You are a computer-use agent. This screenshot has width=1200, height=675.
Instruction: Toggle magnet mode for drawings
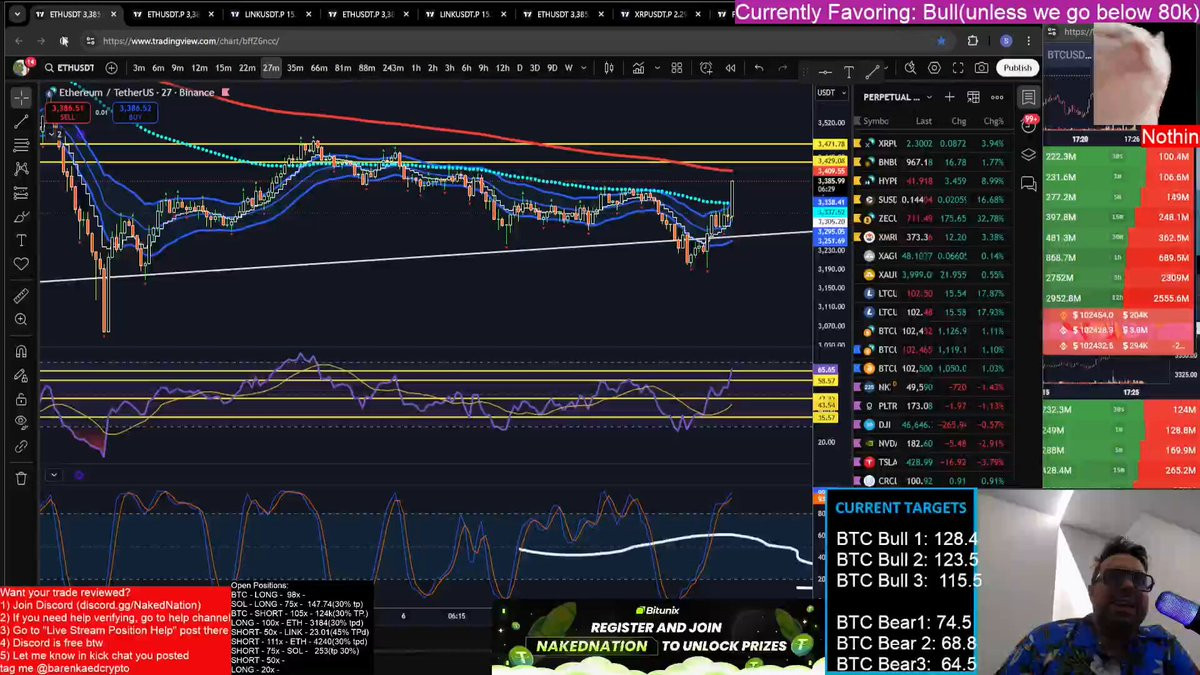coord(21,351)
